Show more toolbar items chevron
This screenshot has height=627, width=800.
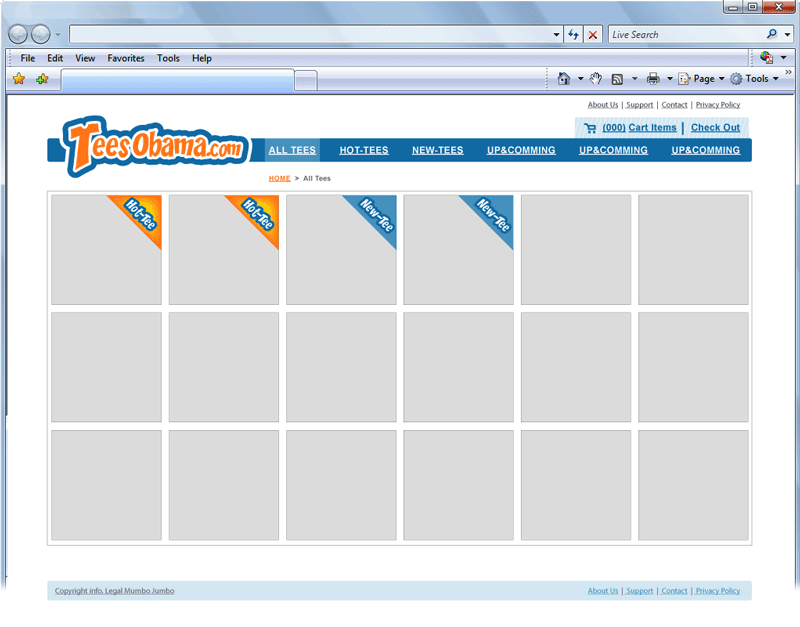tap(788, 72)
